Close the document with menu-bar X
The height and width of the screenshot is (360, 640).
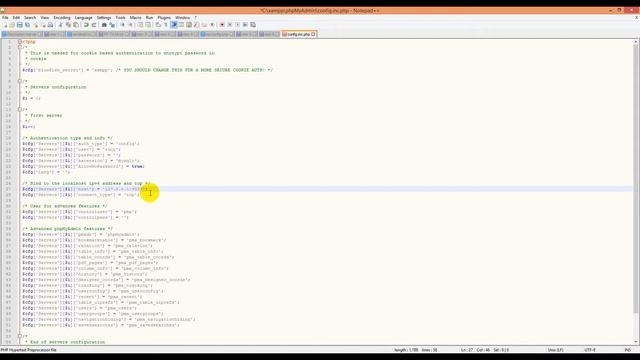tap(636, 18)
